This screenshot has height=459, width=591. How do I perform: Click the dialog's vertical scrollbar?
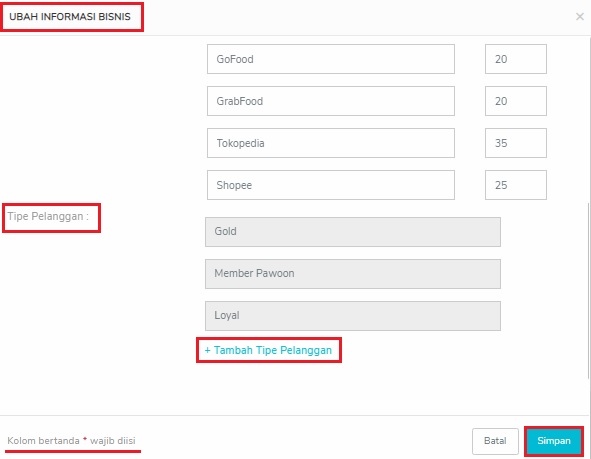[x=589, y=290]
